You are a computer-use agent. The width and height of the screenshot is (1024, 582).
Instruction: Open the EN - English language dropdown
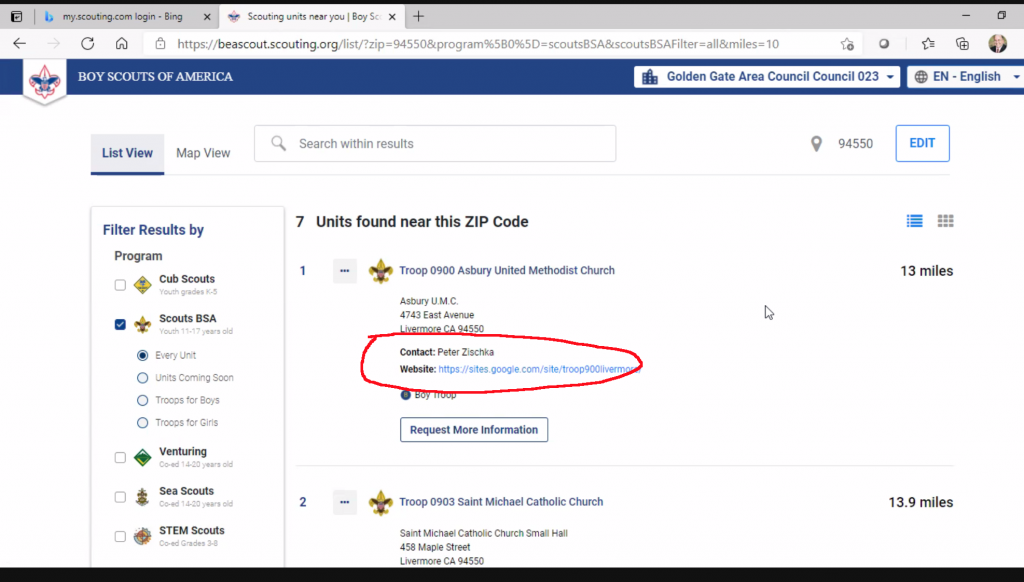966,77
